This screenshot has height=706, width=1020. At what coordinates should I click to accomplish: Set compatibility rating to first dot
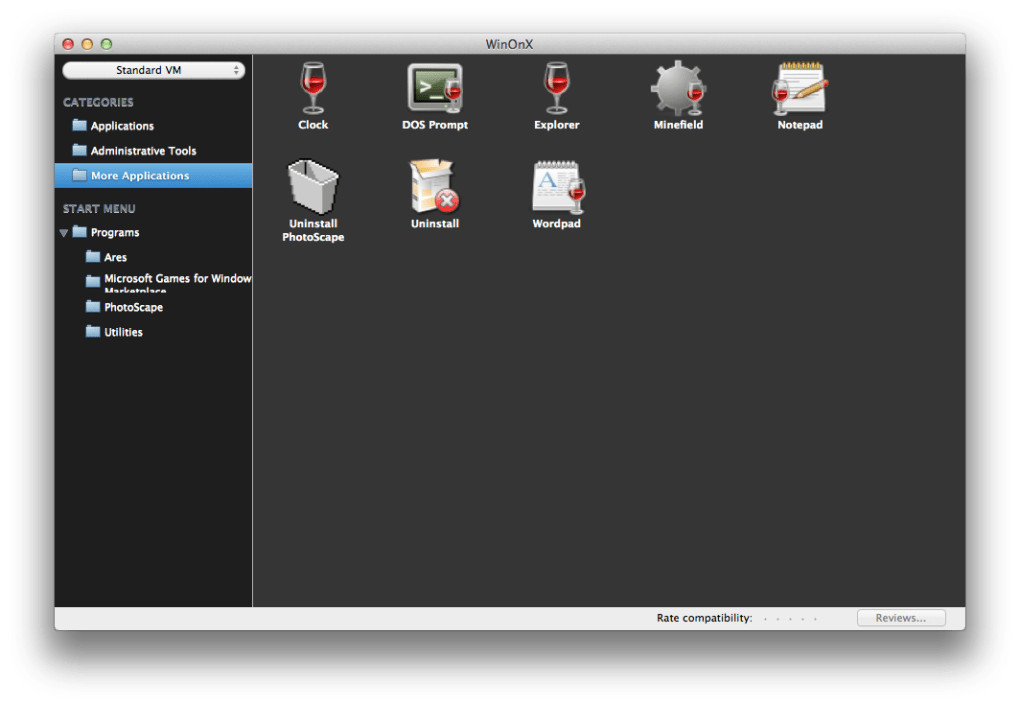coord(766,619)
